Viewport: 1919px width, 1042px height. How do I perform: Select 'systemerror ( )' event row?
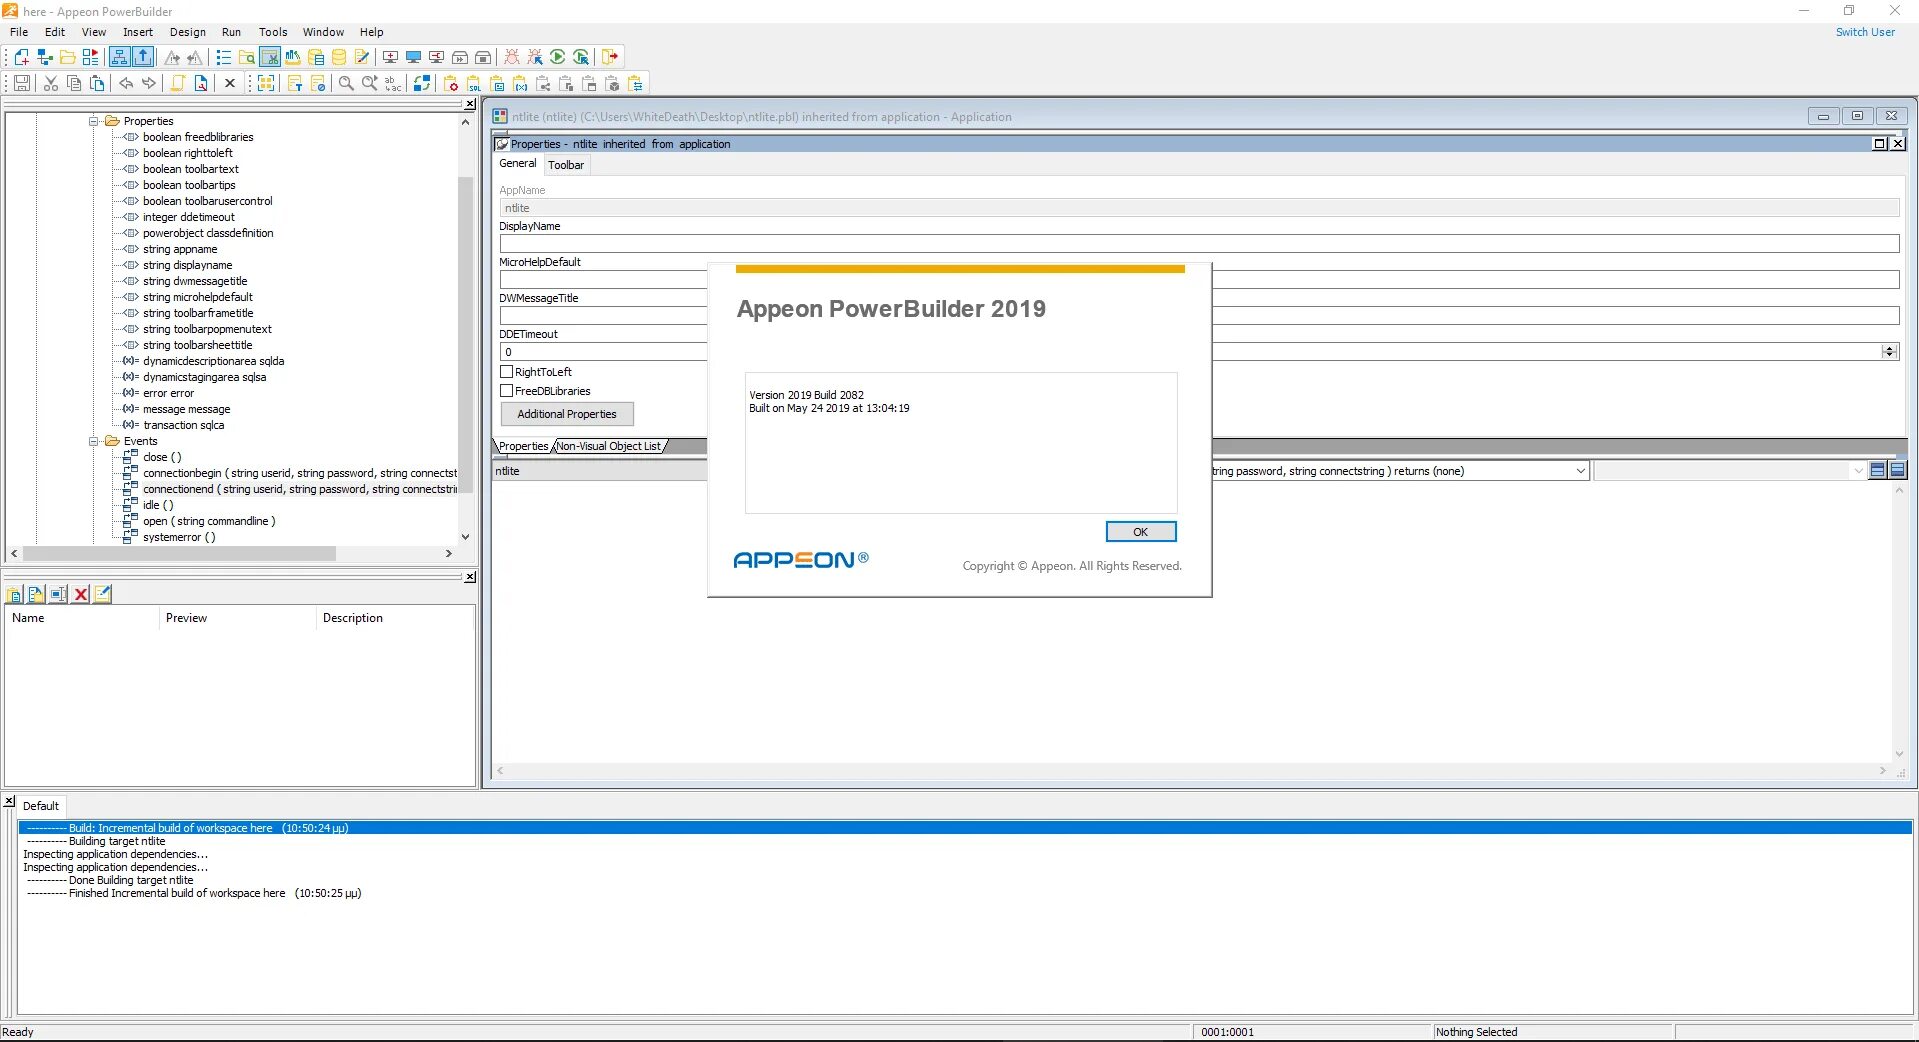point(179,537)
